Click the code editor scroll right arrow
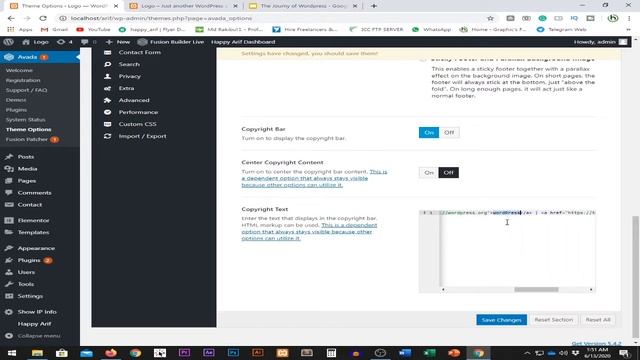The image size is (640, 360). [x=591, y=289]
